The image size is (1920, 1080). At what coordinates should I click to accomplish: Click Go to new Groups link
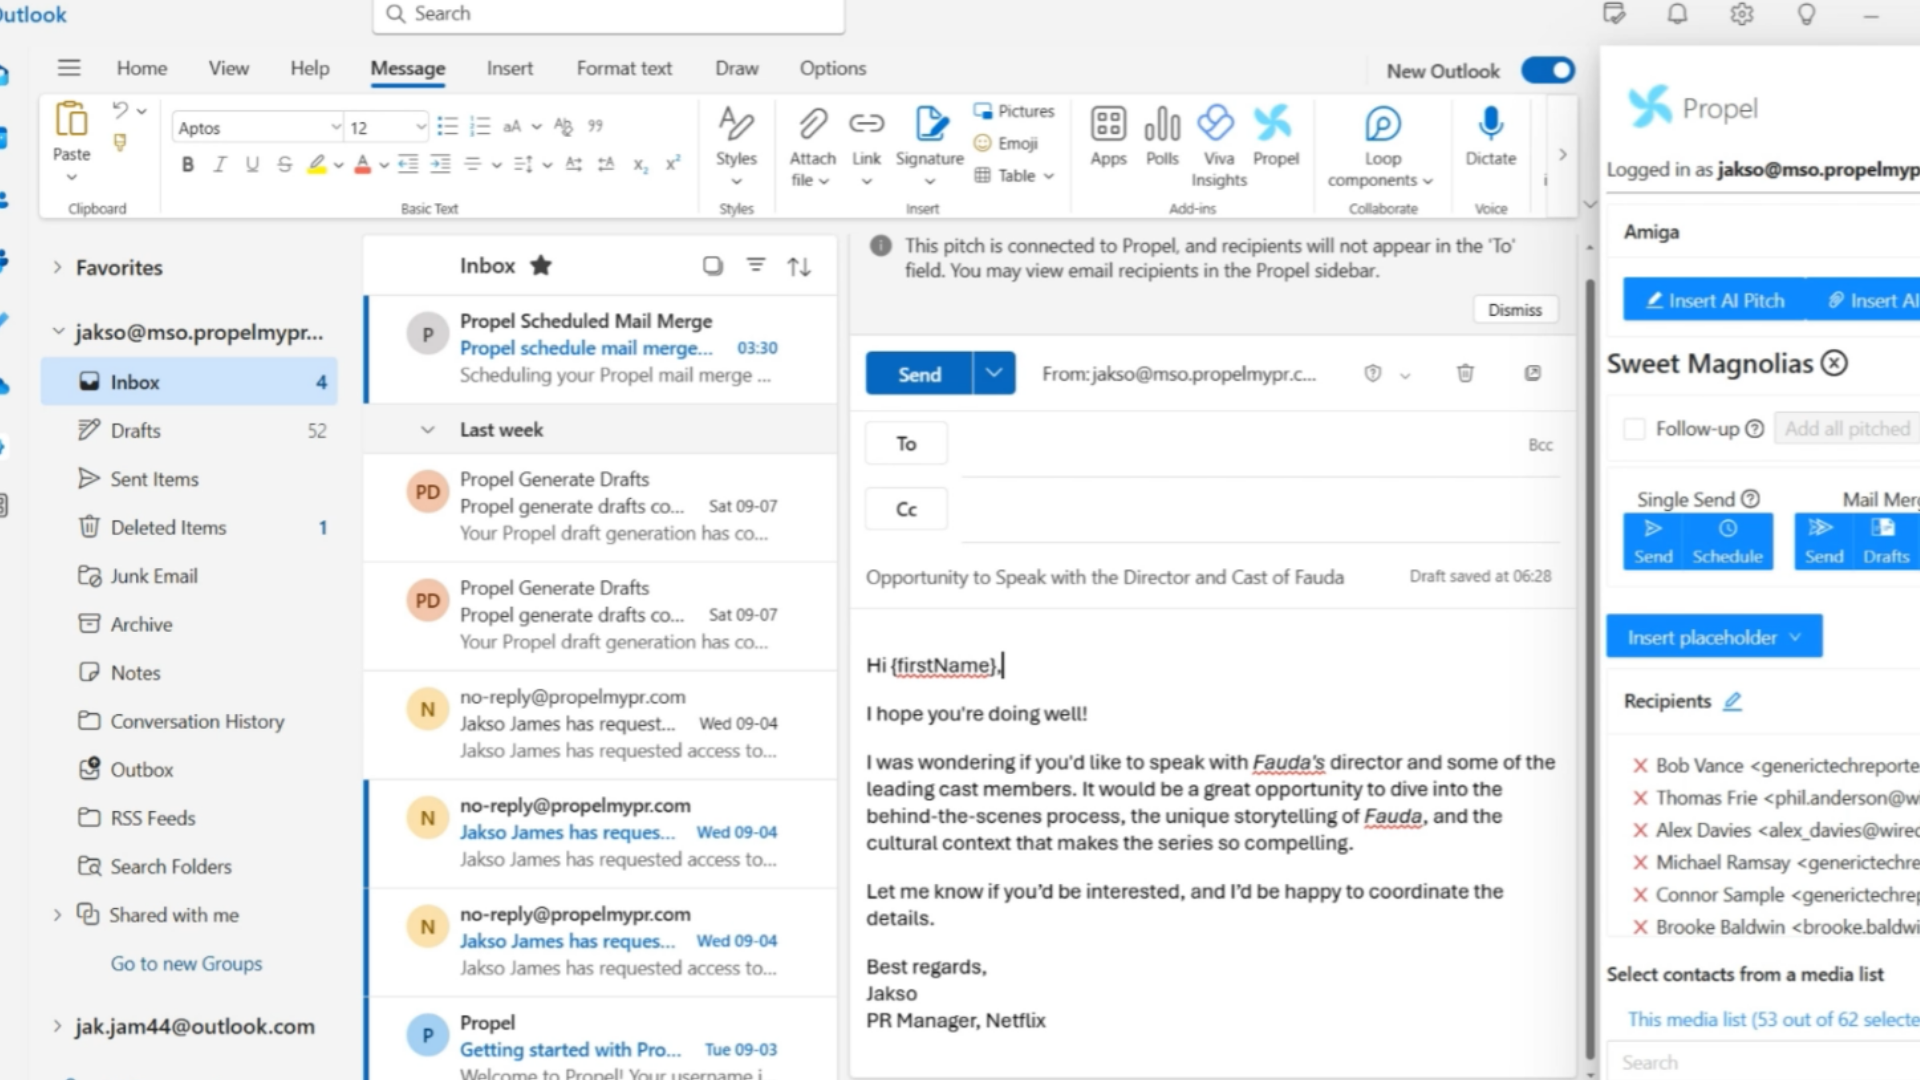click(x=186, y=964)
